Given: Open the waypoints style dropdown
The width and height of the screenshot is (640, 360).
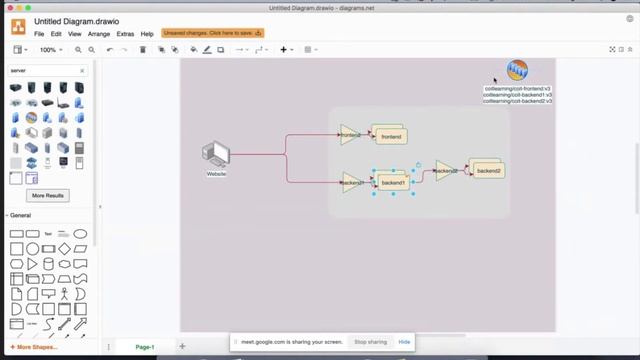Looking at the screenshot, I should [262, 50].
